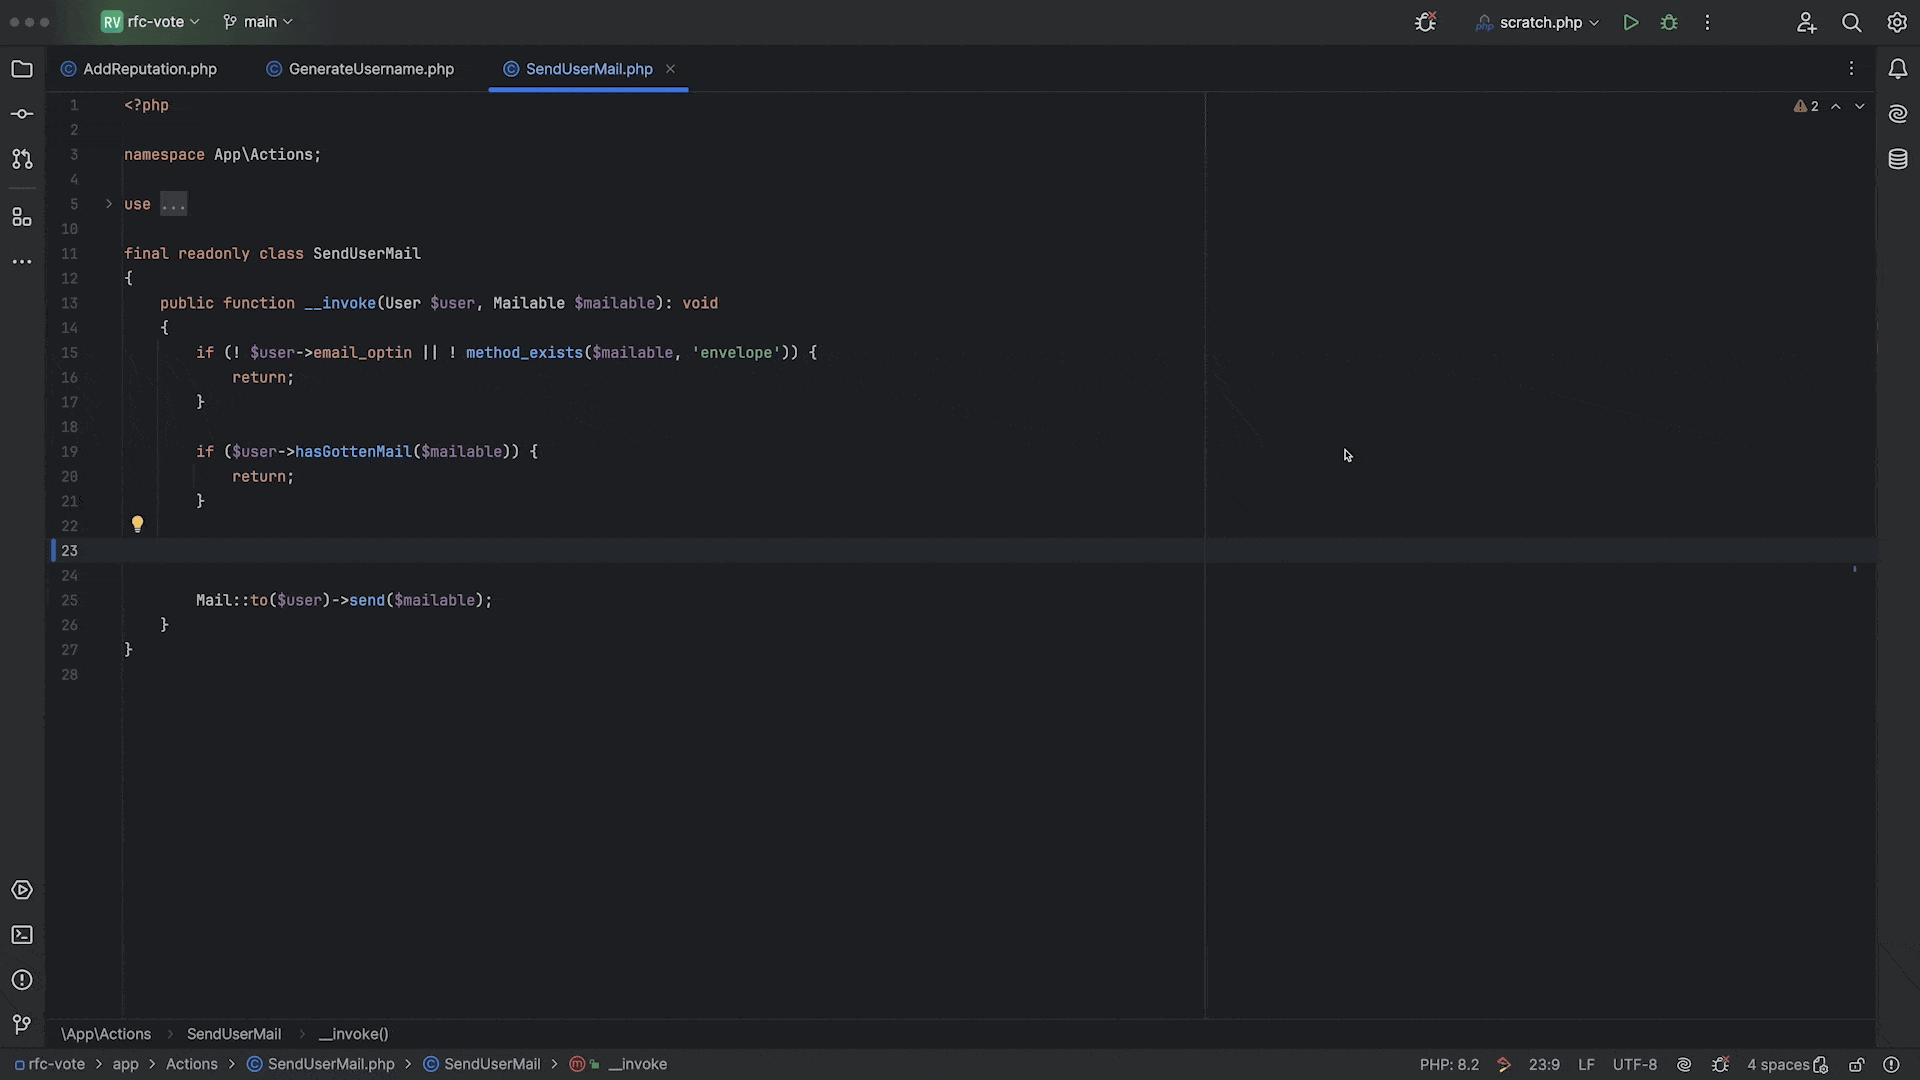Click the Run scratch.php button
The height and width of the screenshot is (1080, 1920).
pos(1630,22)
